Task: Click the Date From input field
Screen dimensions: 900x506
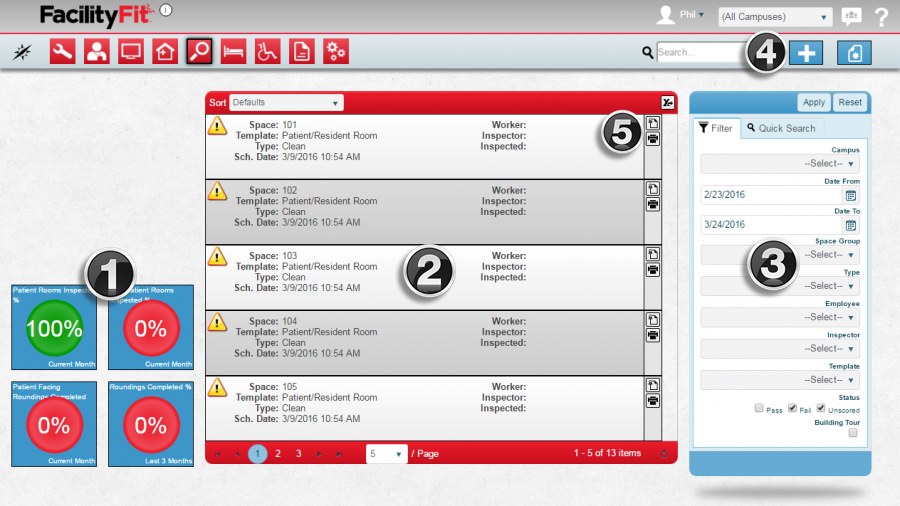Action: tap(770, 195)
